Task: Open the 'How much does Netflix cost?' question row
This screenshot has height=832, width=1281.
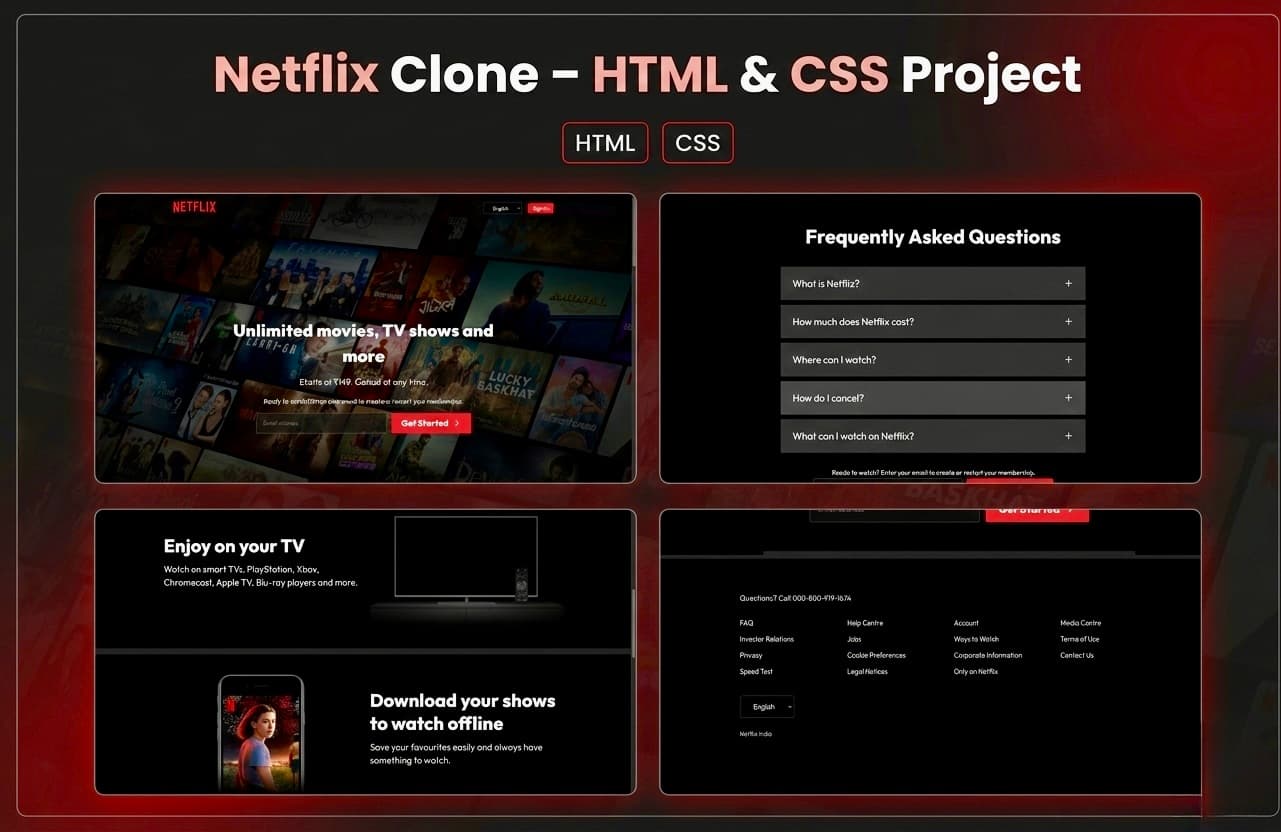Action: pos(932,322)
